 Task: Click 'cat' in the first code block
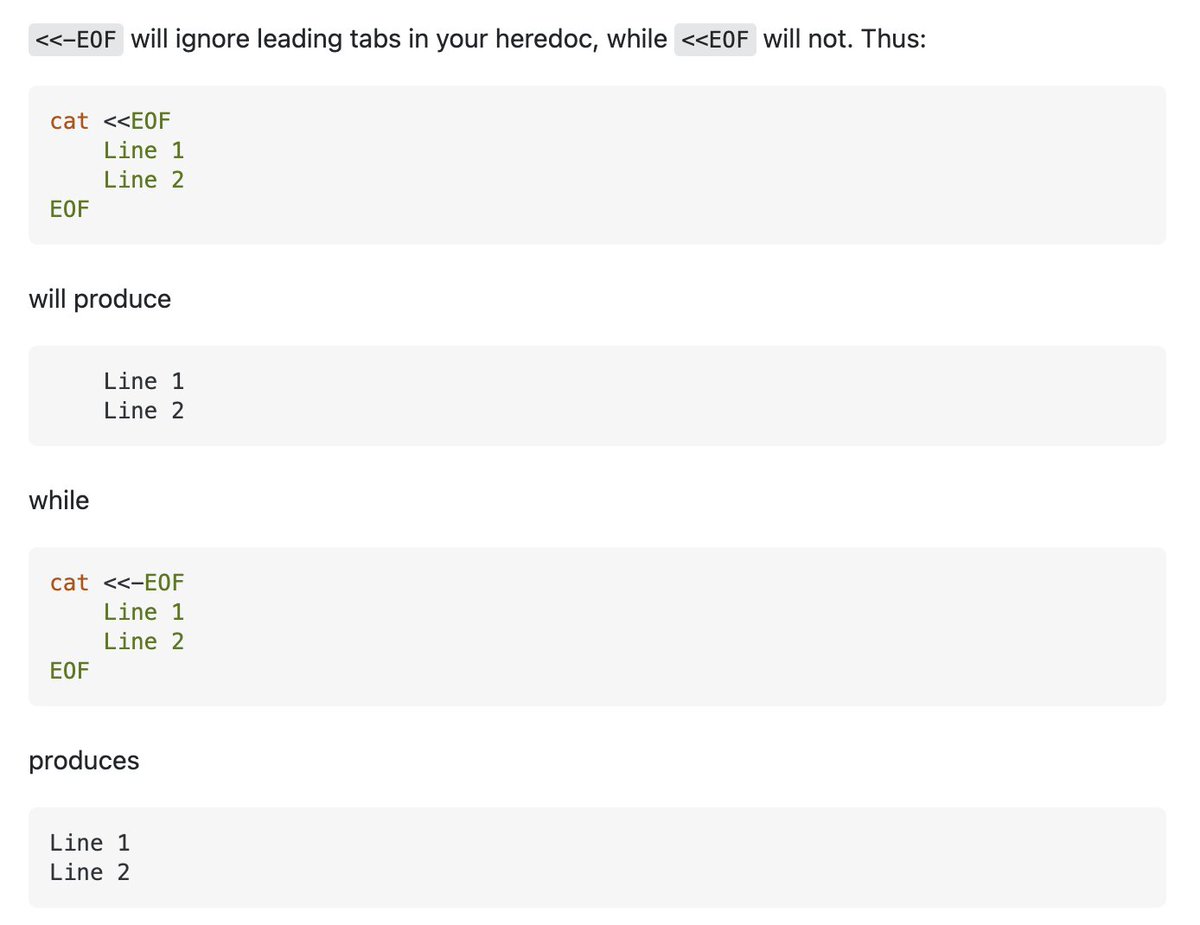[69, 121]
